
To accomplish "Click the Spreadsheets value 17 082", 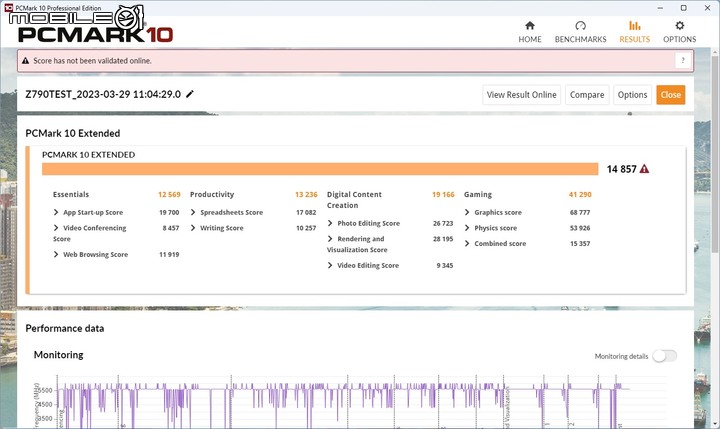I will [306, 212].
